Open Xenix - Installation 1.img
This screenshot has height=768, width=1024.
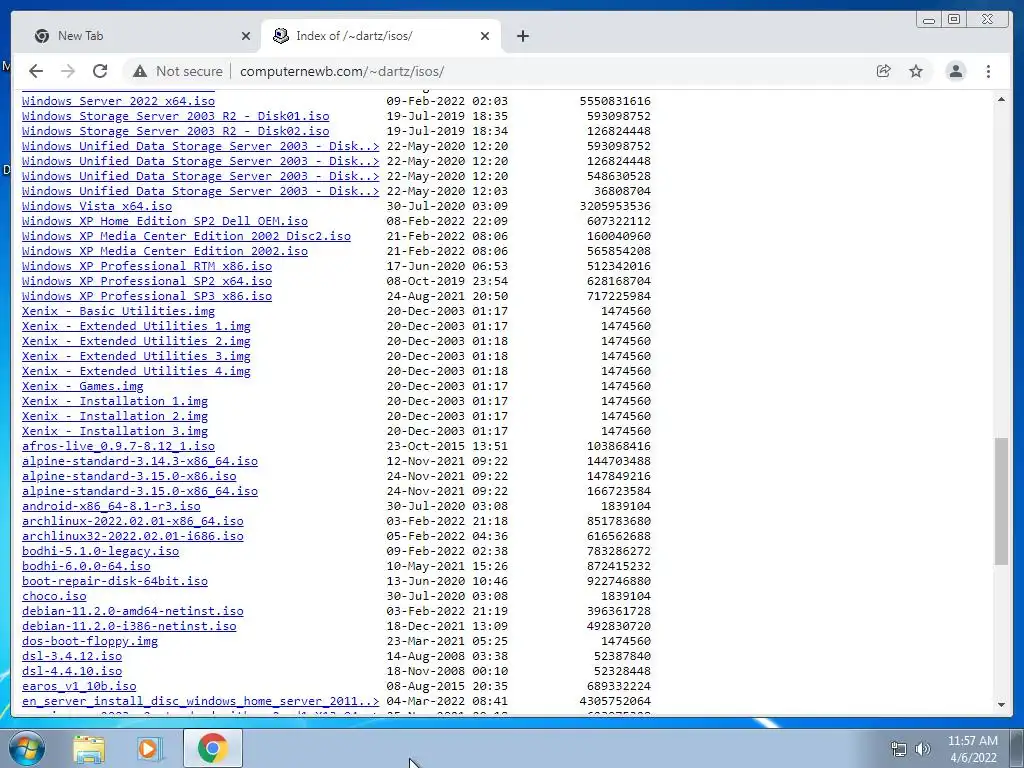(x=115, y=402)
